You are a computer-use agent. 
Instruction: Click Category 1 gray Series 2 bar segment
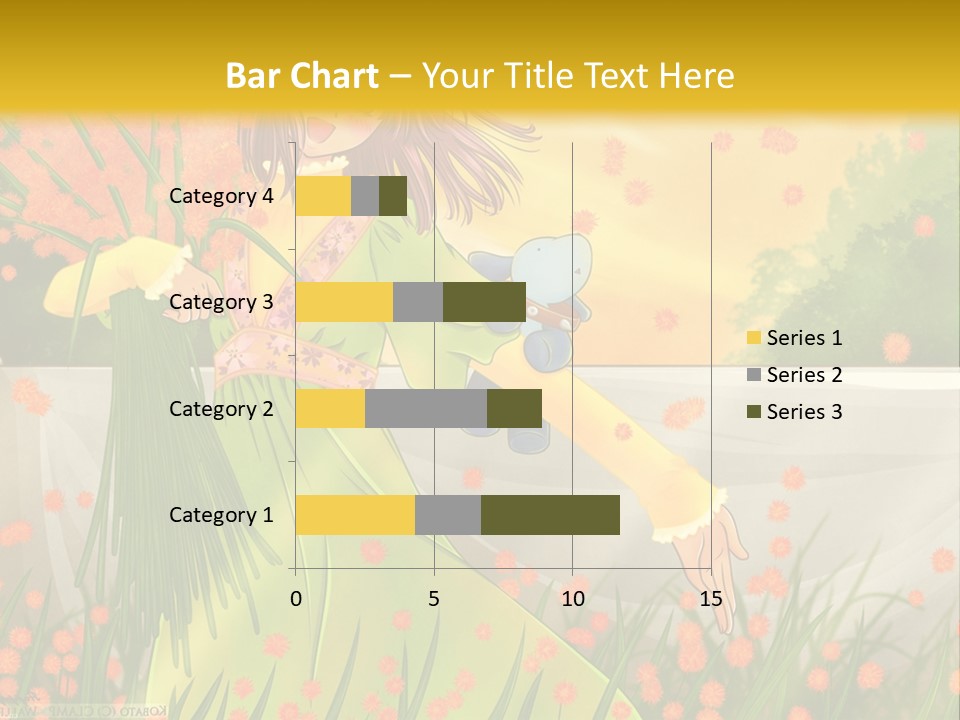click(x=448, y=515)
